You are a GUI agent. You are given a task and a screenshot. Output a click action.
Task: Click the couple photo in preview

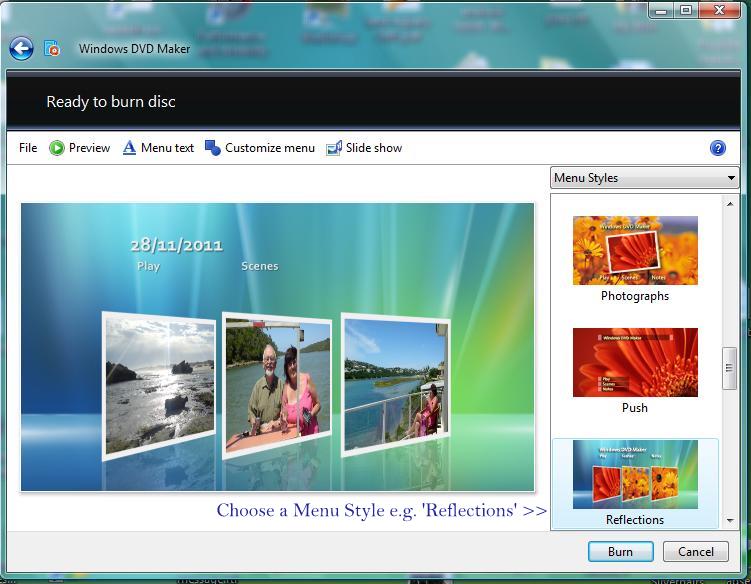click(277, 386)
